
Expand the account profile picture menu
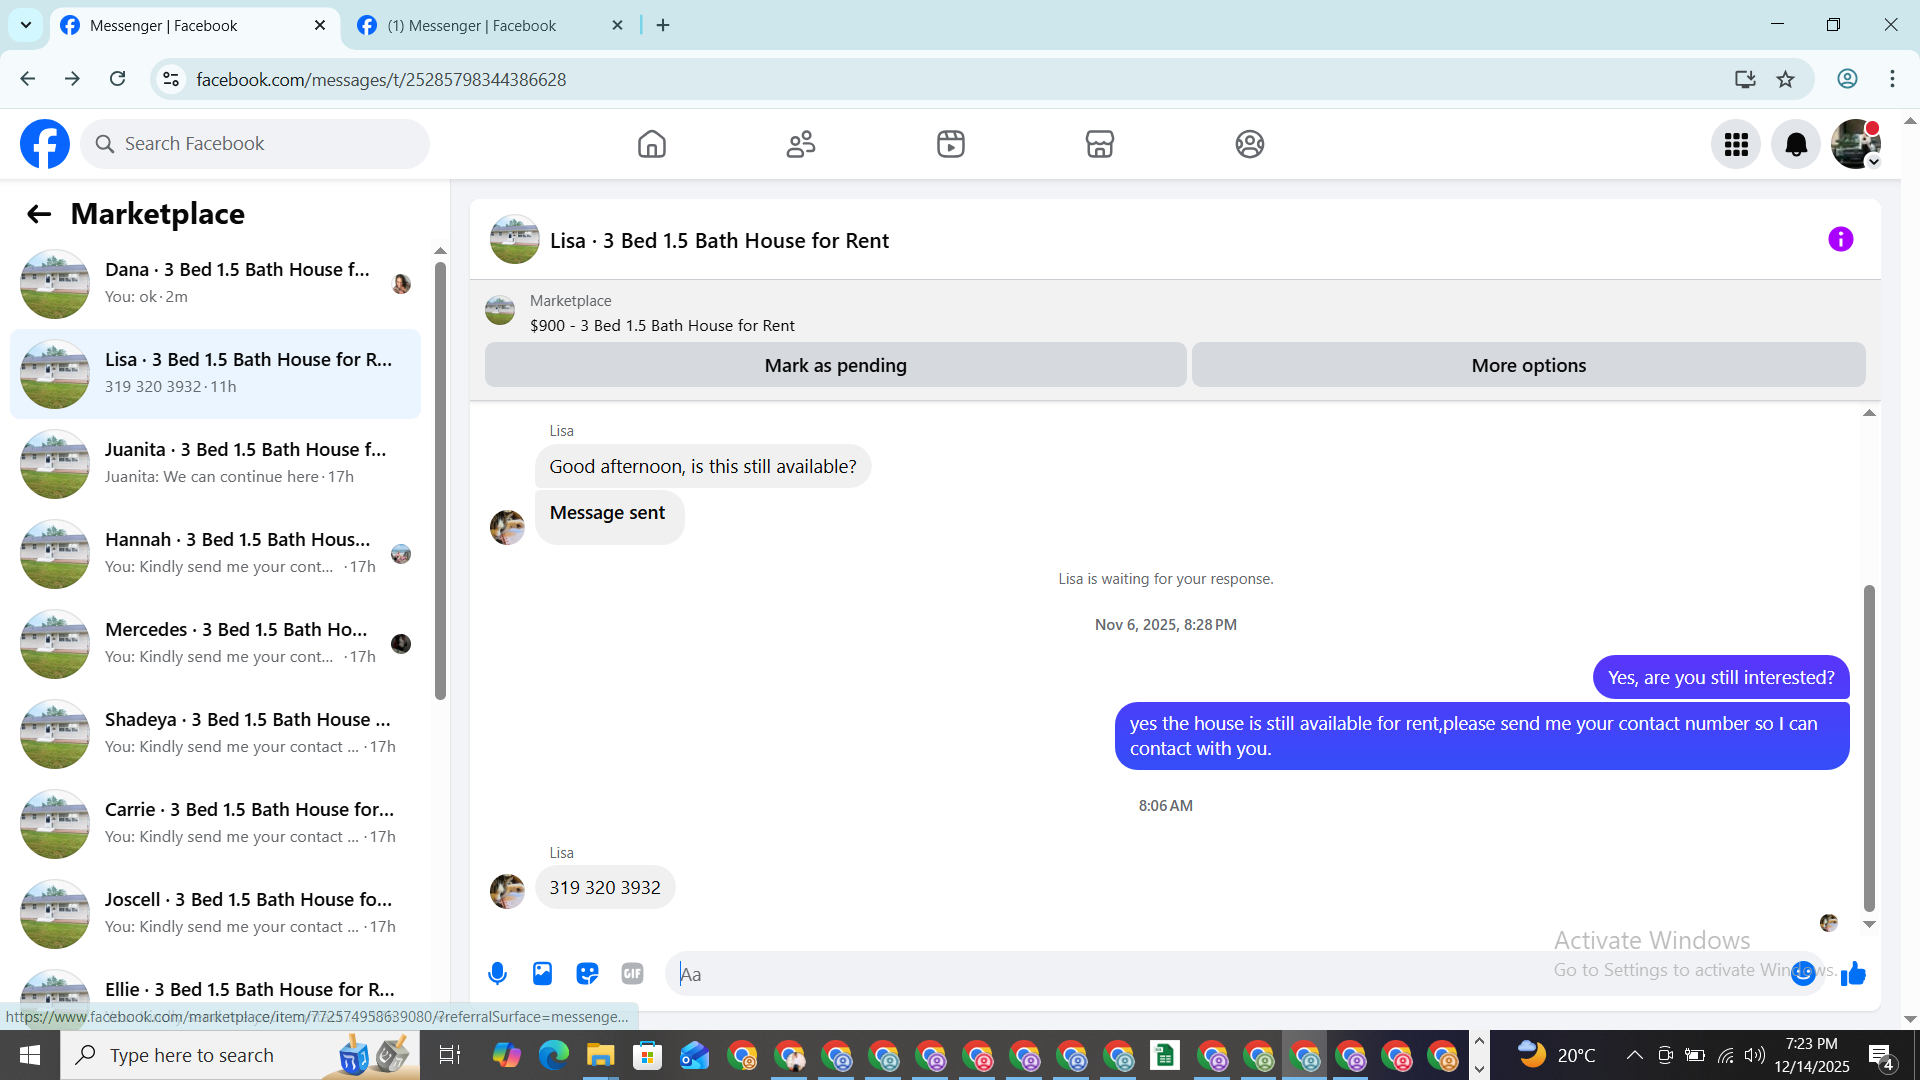click(x=1856, y=144)
